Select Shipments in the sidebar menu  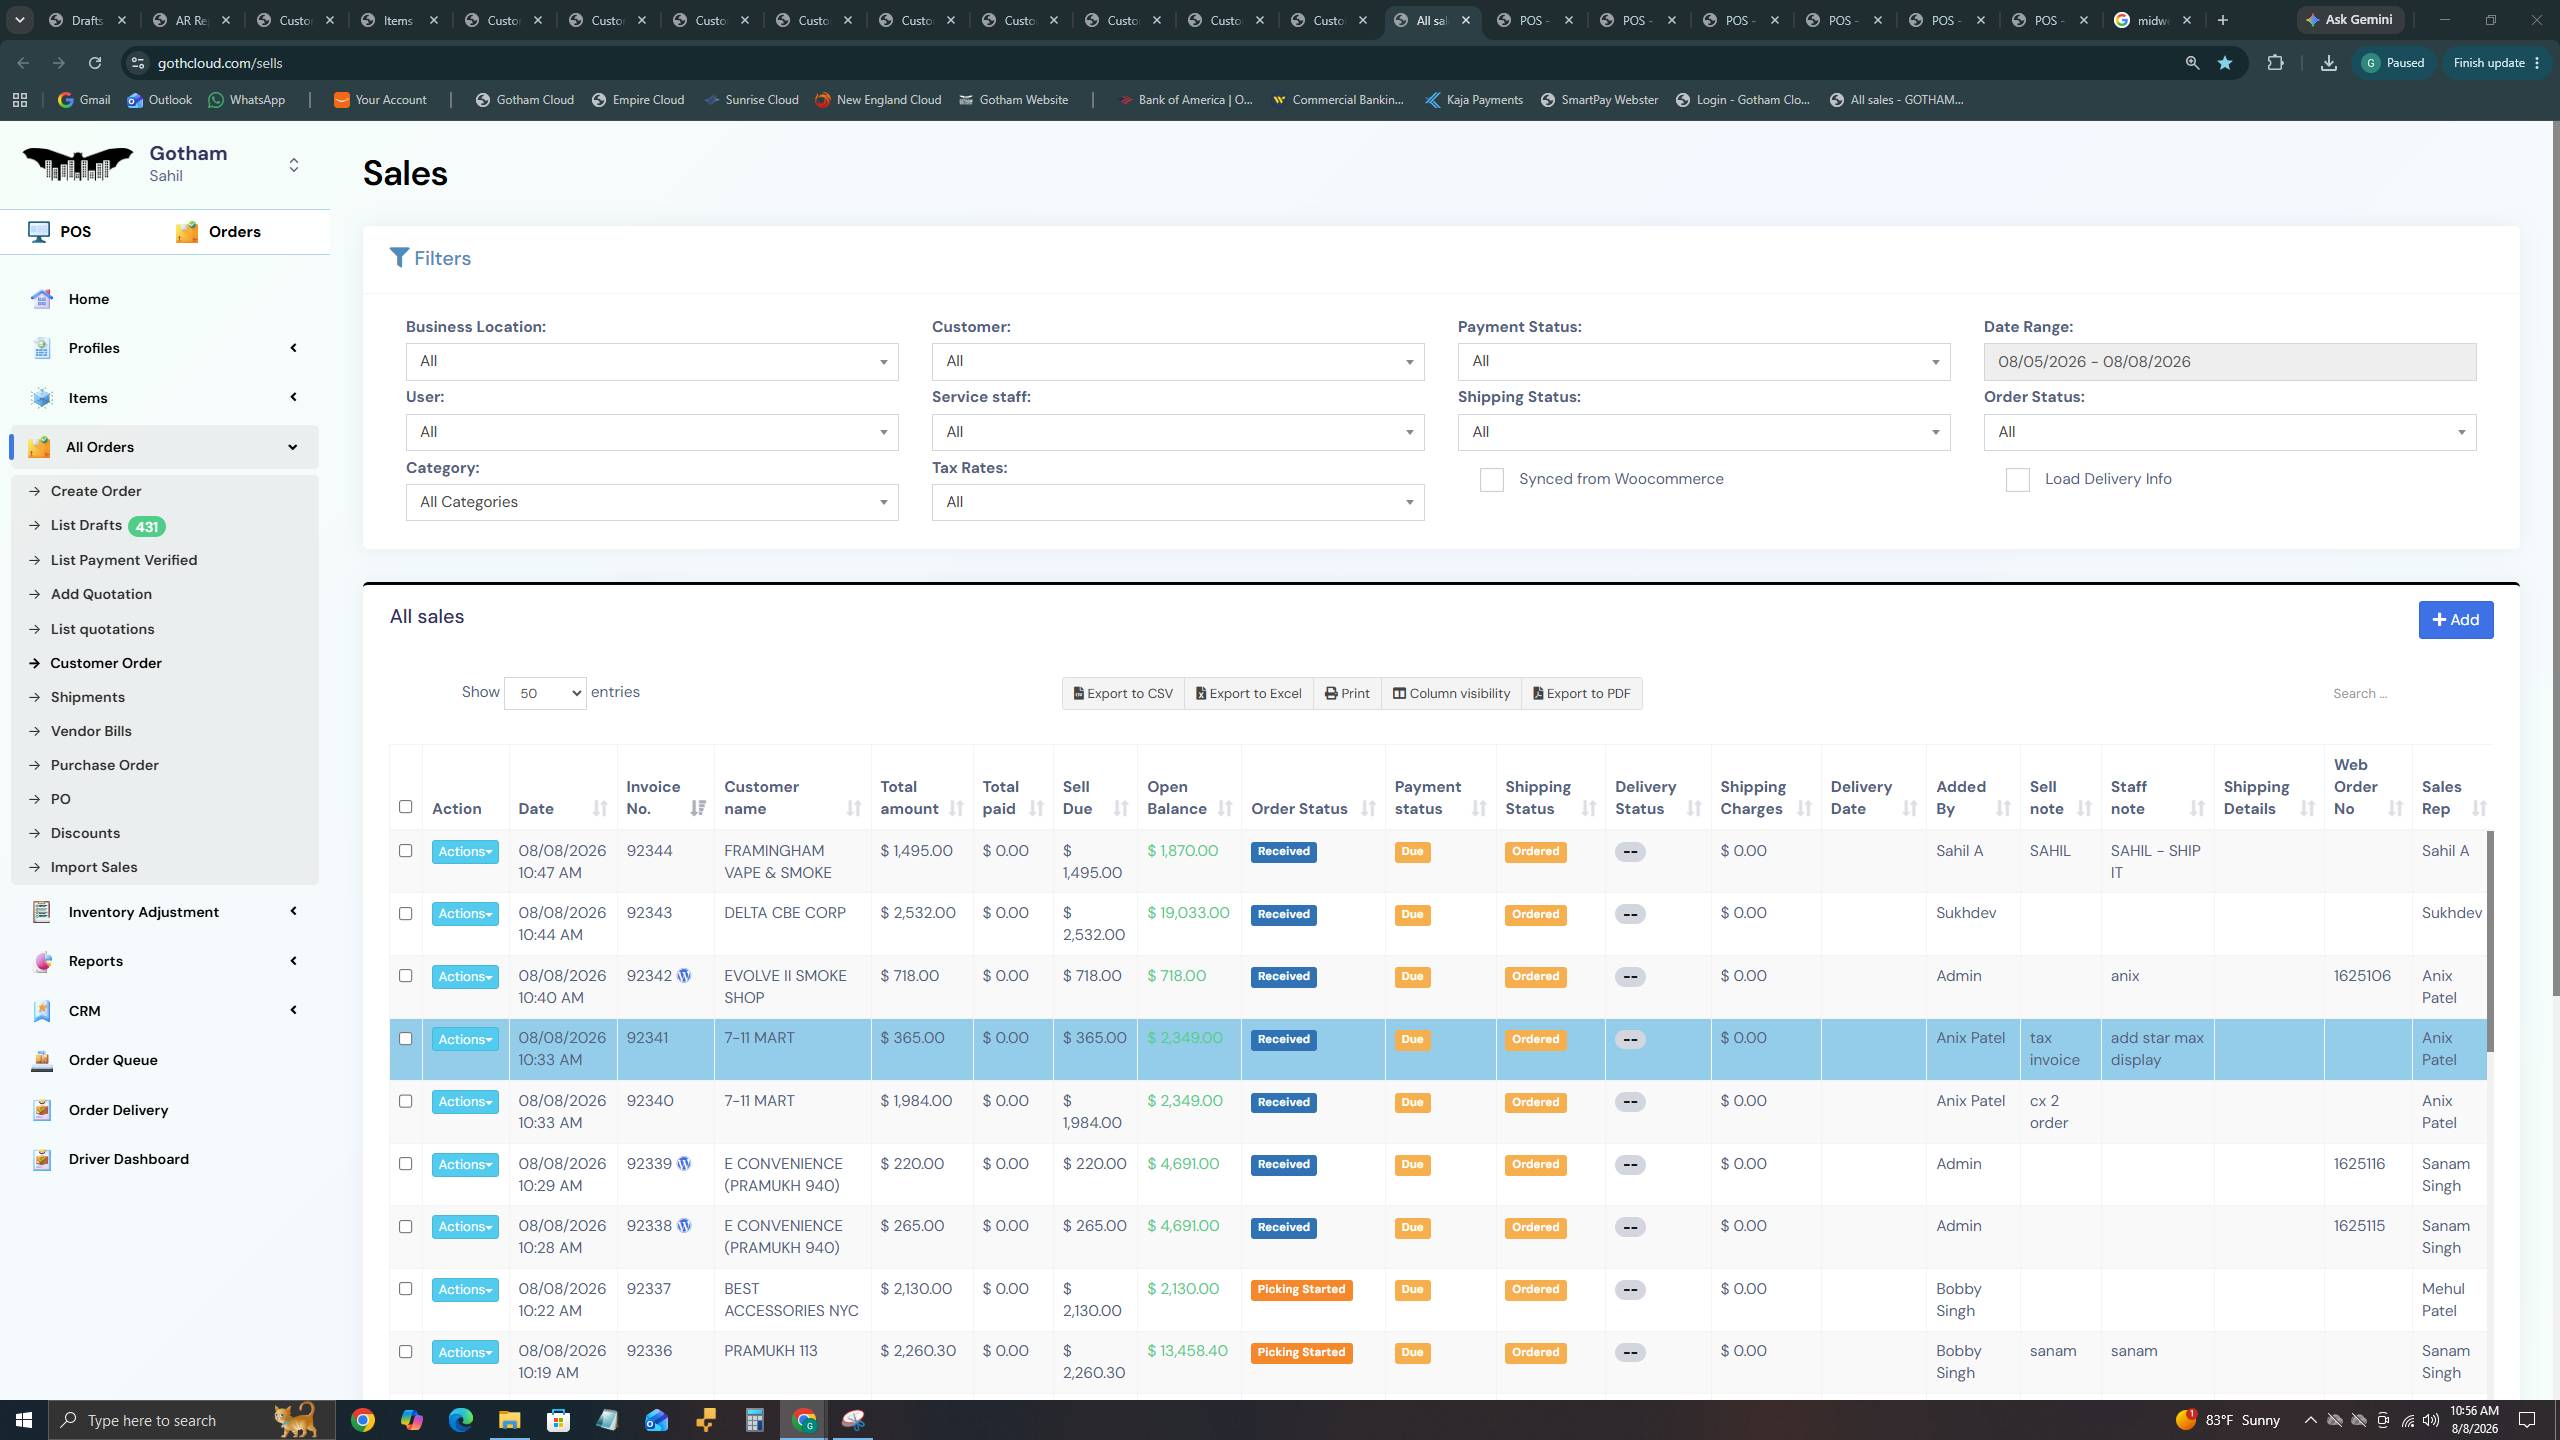click(x=88, y=697)
